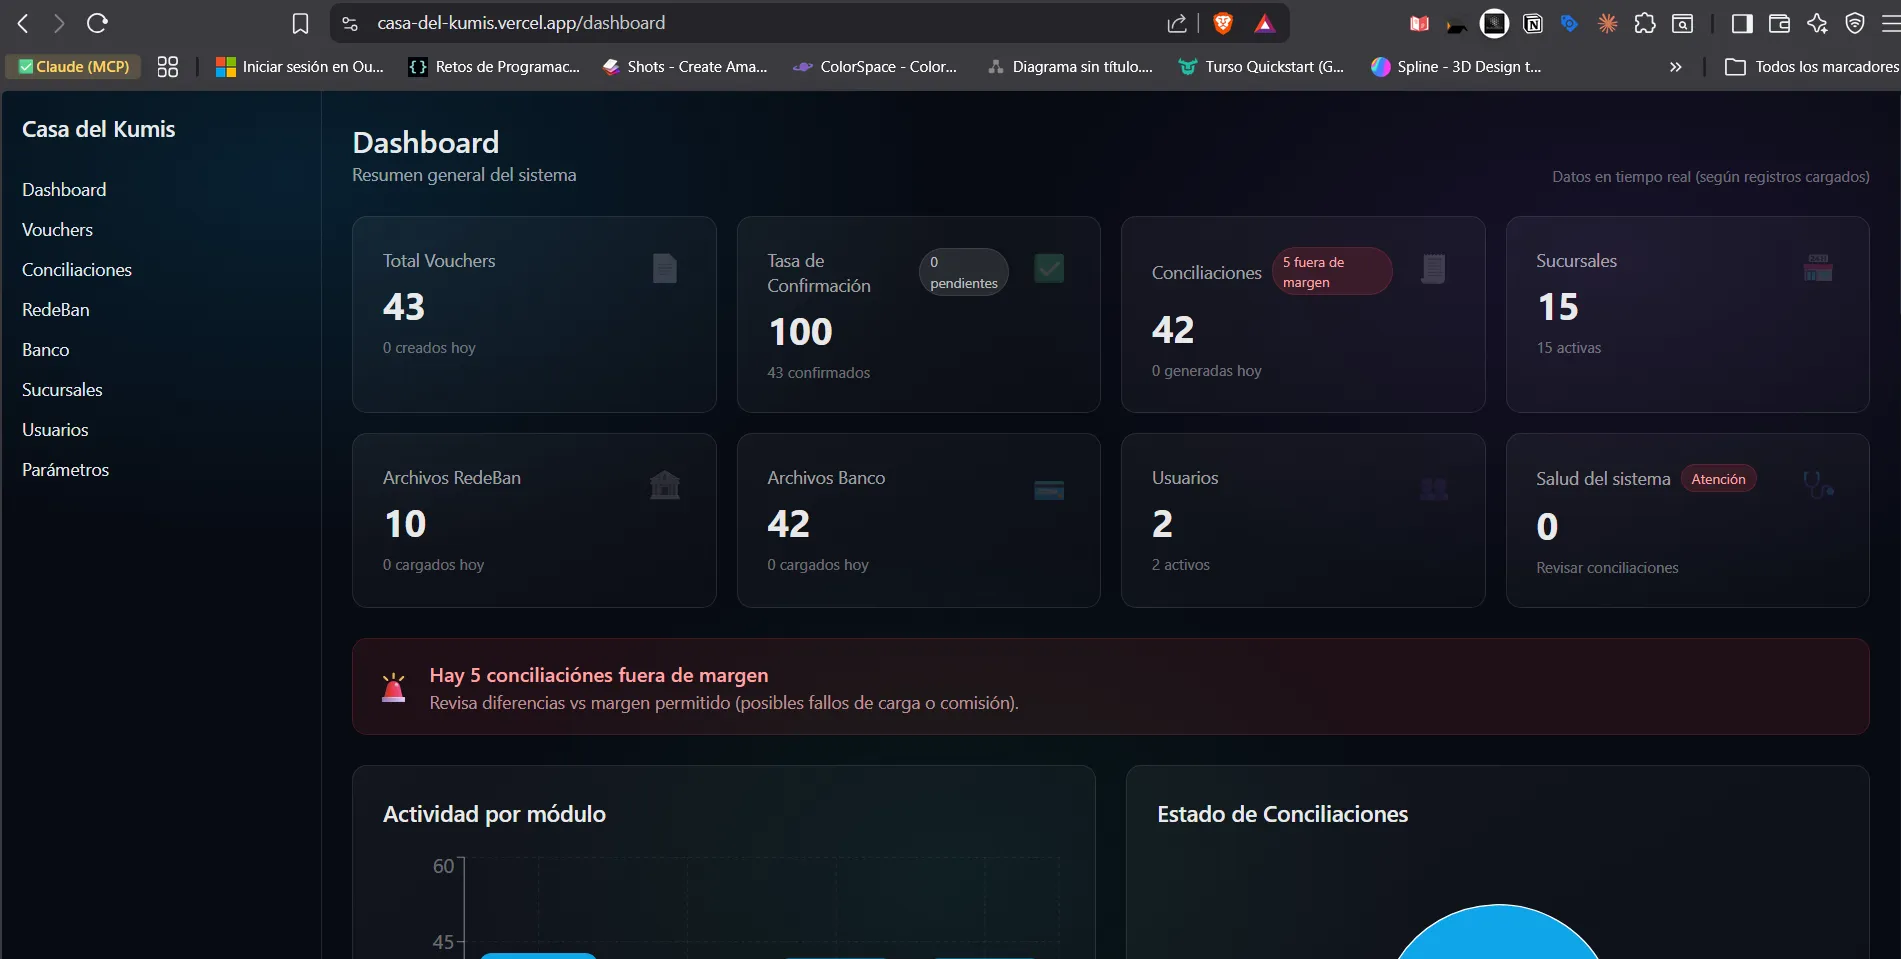Open Retos de Programación bookmark
The height and width of the screenshot is (959, 1901).
point(494,66)
